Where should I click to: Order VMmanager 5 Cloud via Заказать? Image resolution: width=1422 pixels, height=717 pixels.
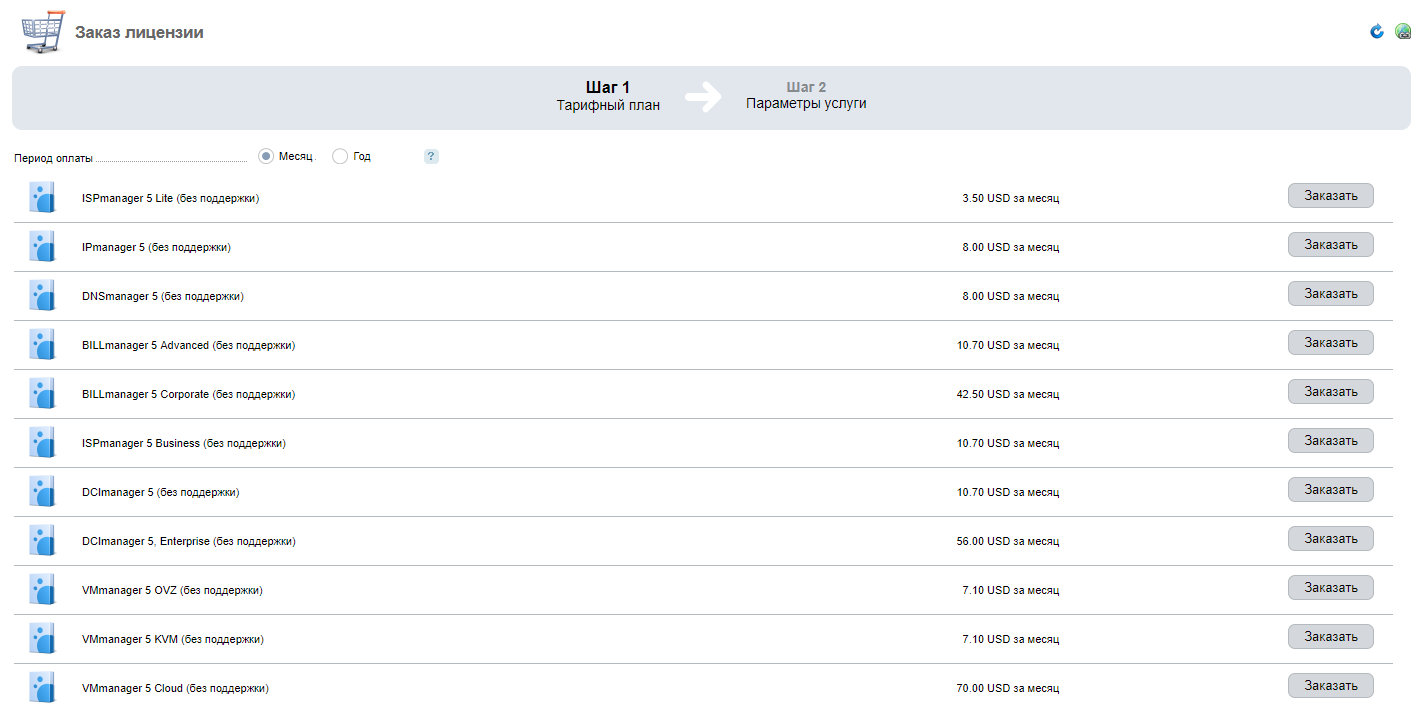1330,686
